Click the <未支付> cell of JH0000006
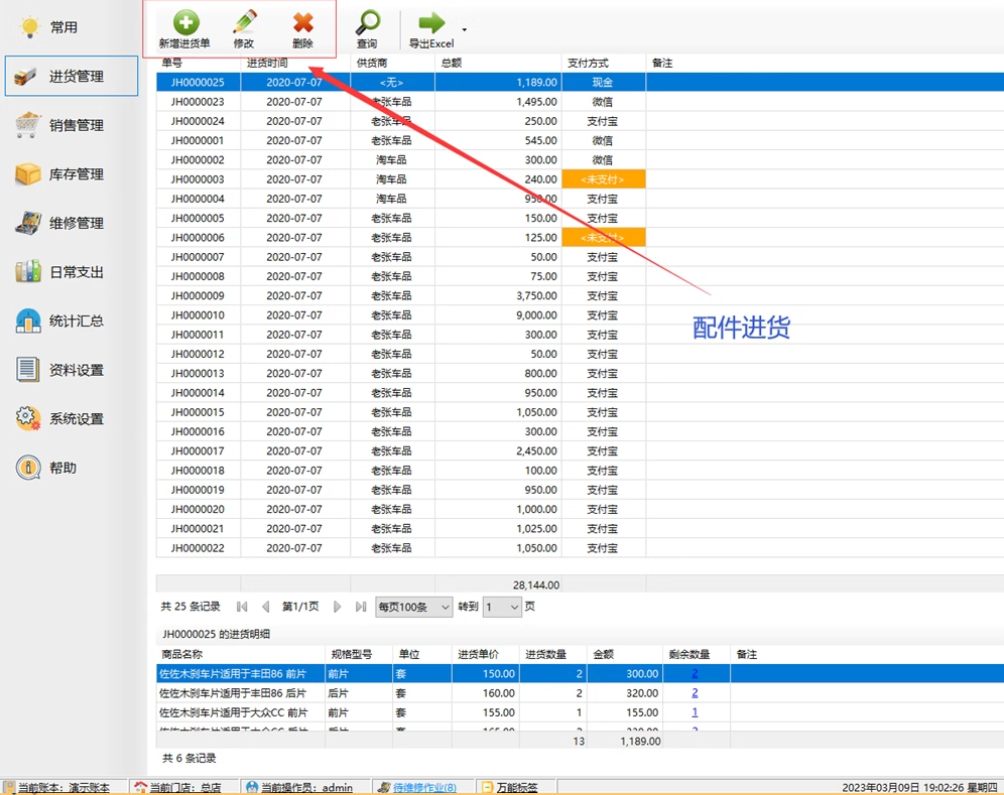The image size is (1004, 795). click(x=603, y=237)
